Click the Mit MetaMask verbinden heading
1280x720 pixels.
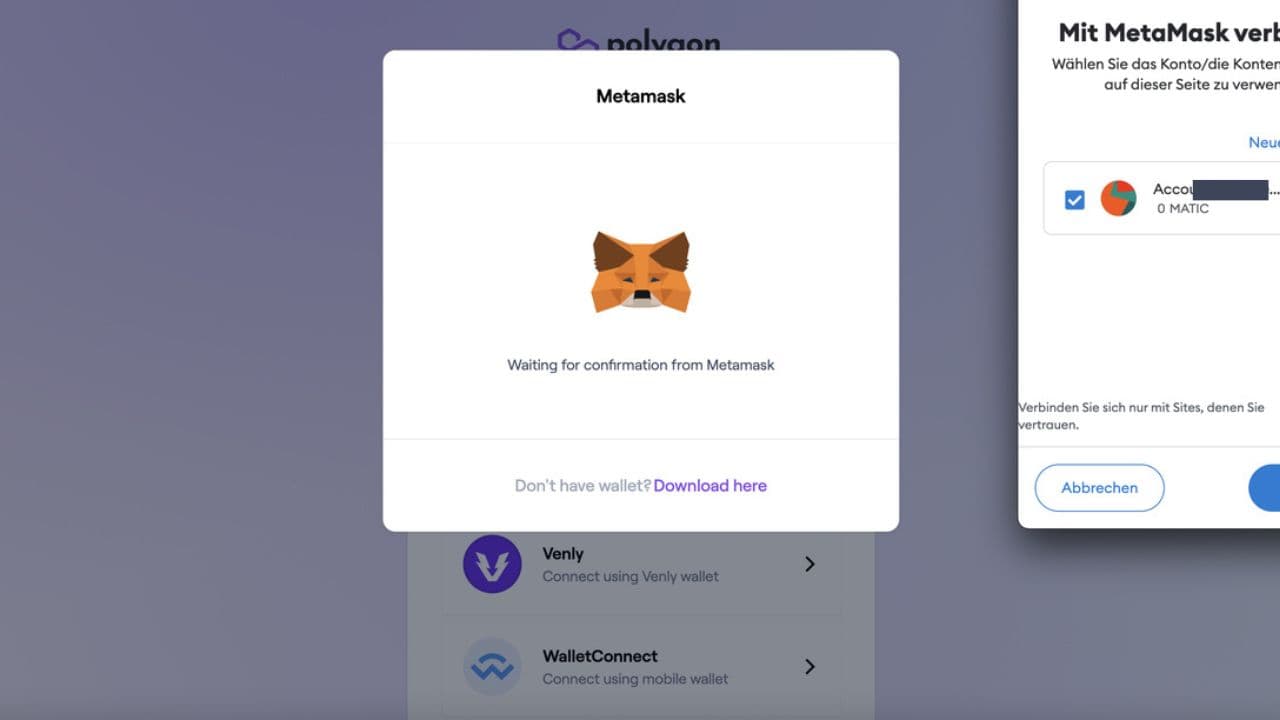1169,32
